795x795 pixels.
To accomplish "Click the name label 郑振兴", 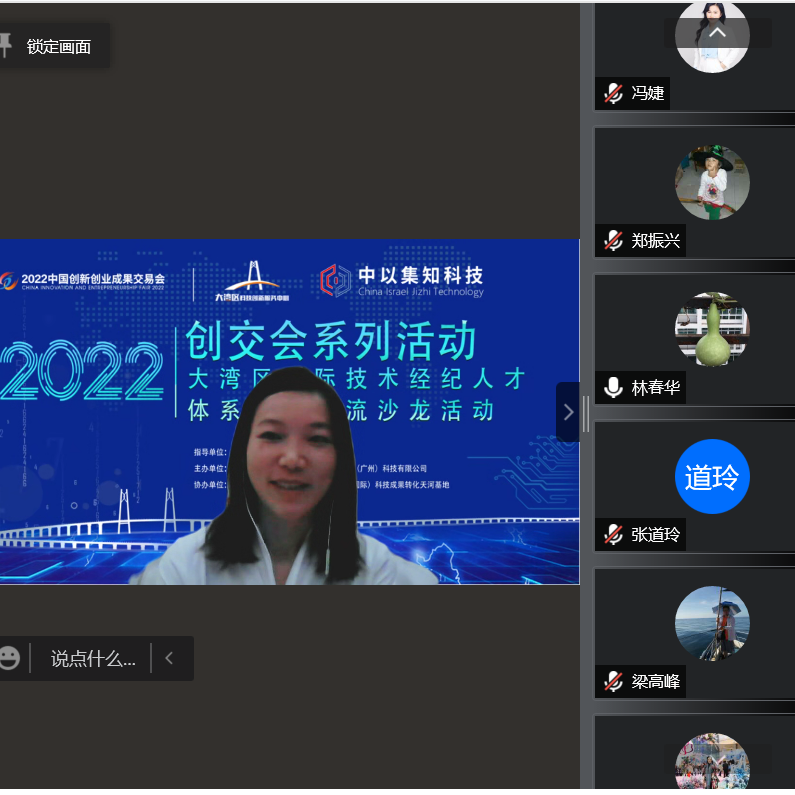I will coord(655,240).
